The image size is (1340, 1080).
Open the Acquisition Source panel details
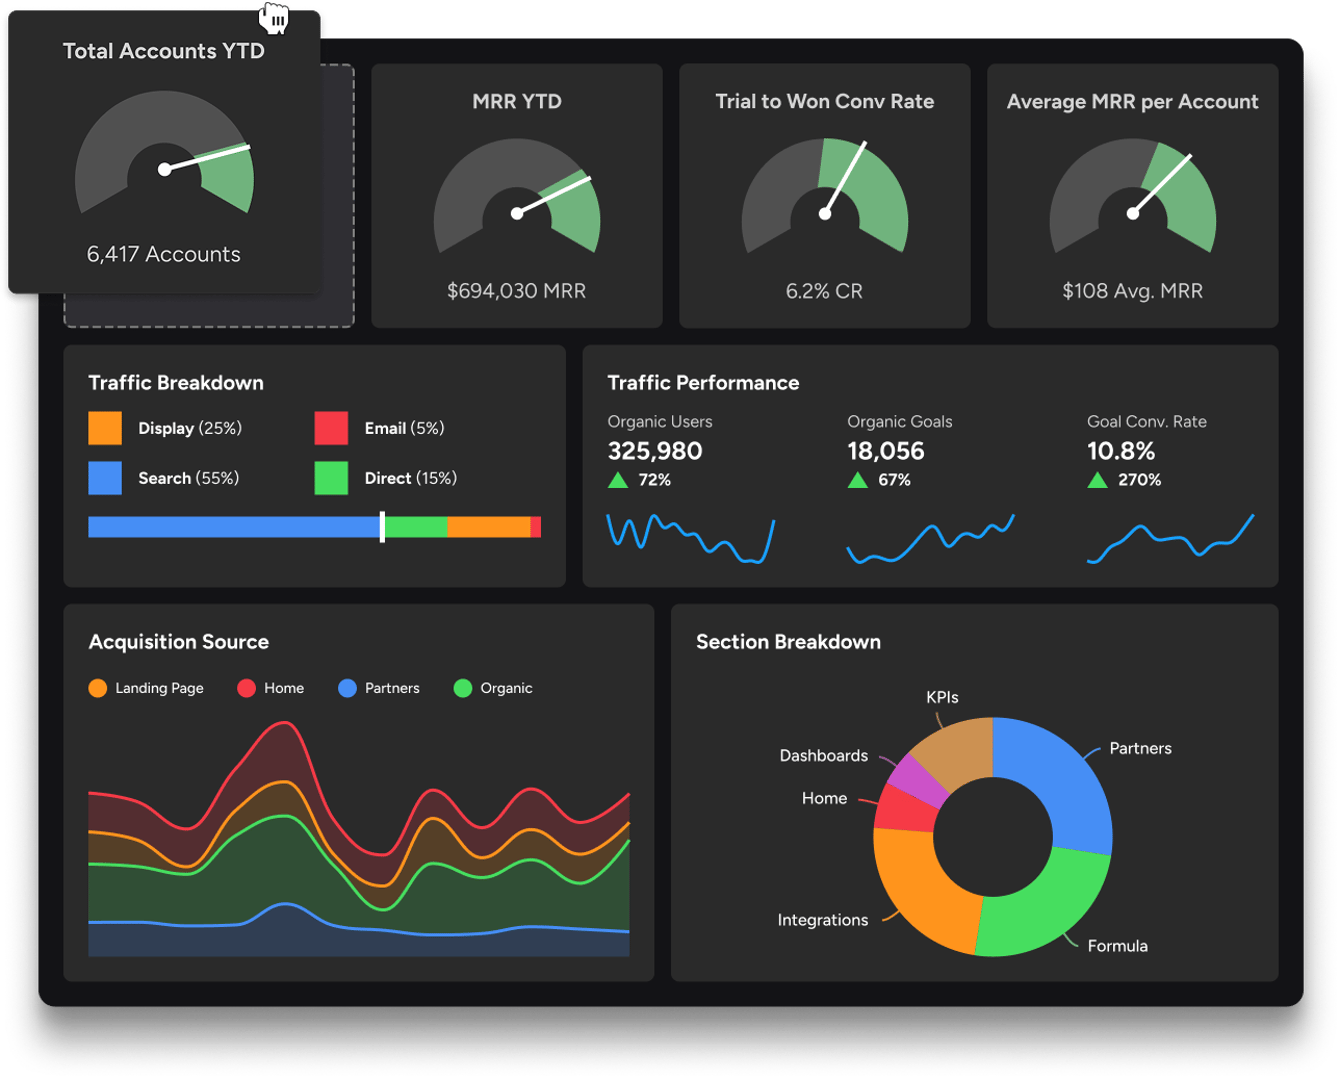coord(179,643)
